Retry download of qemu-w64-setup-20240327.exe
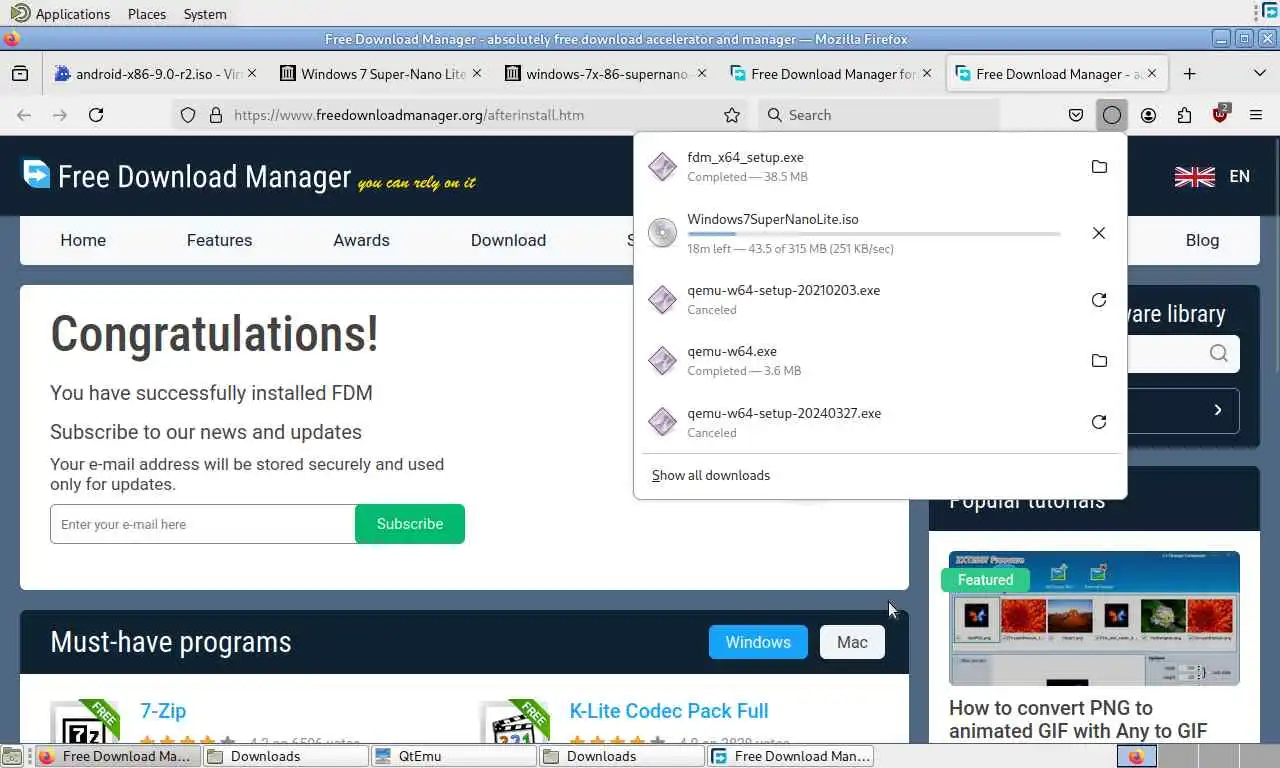The image size is (1280, 768). click(x=1099, y=422)
